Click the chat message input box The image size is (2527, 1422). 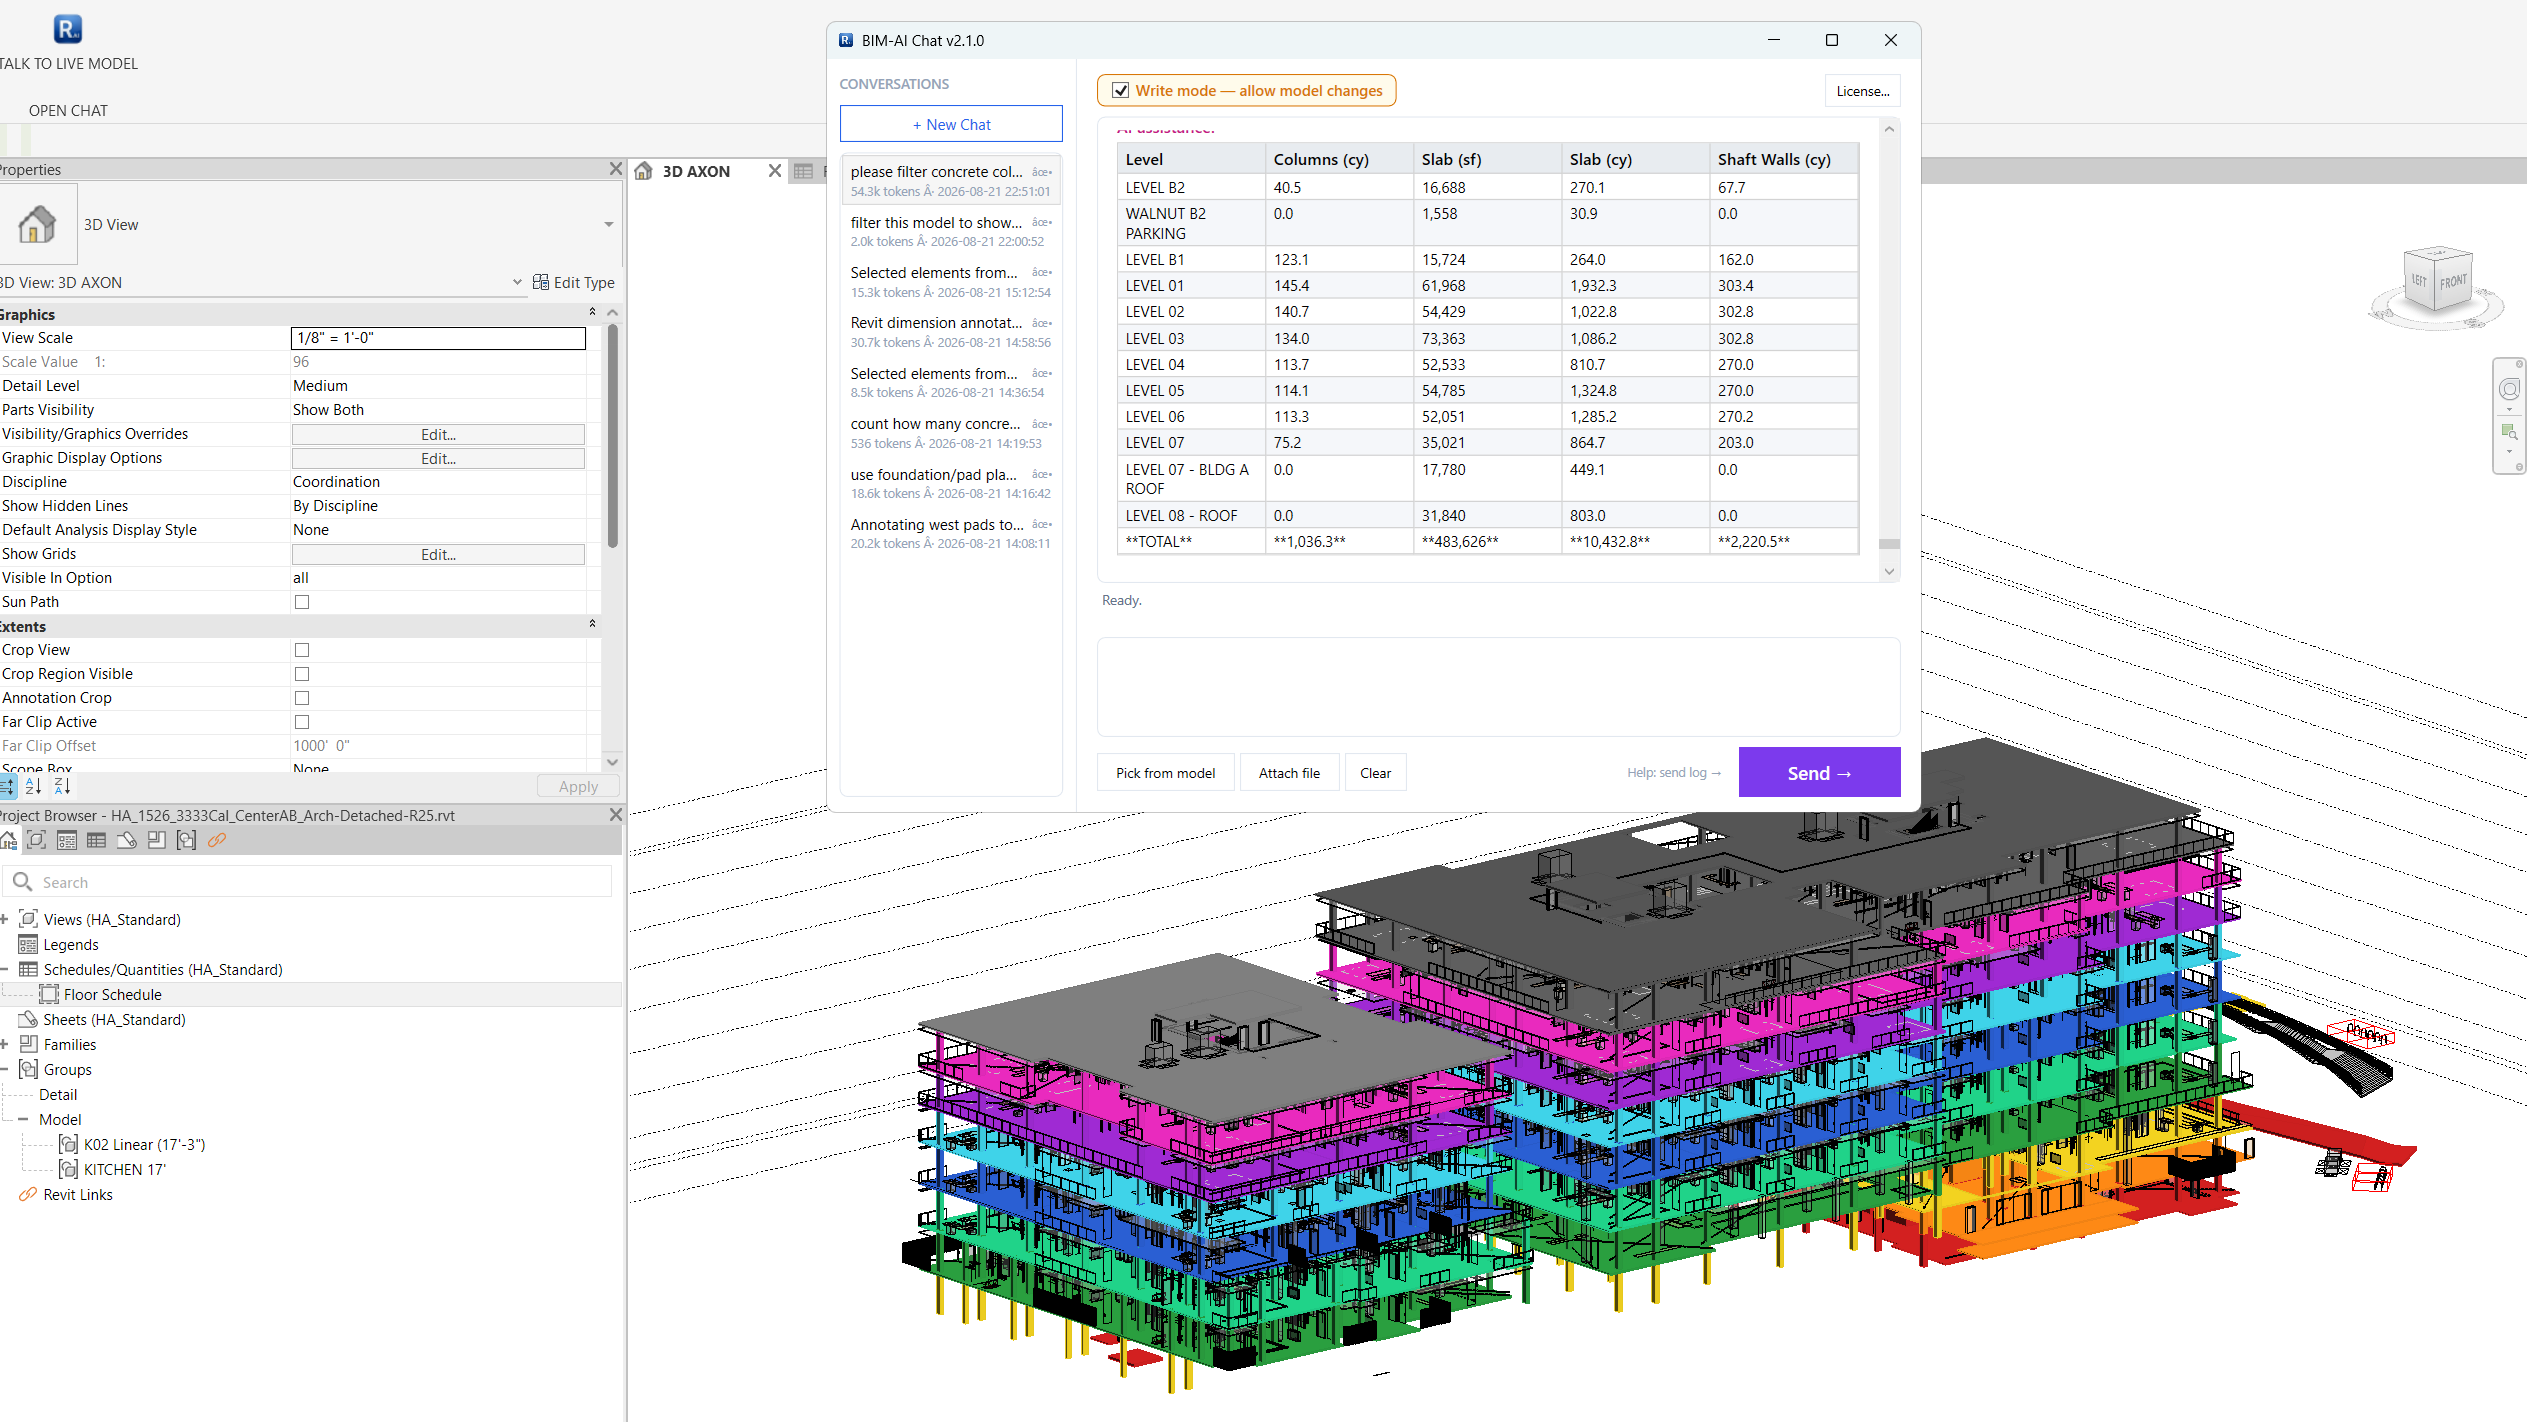[1498, 688]
